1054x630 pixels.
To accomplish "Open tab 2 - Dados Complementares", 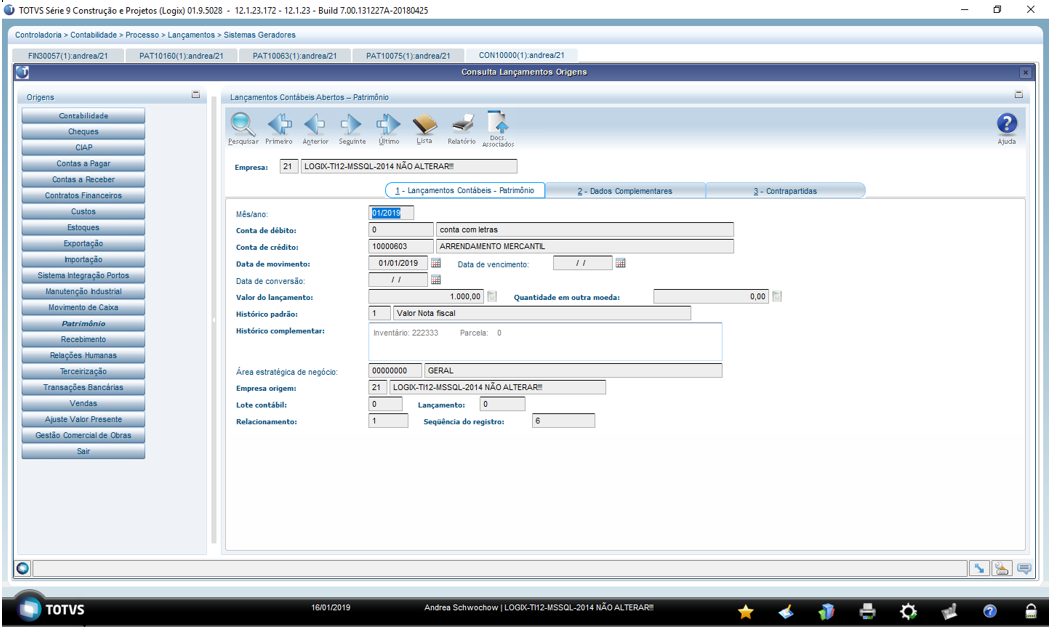I will coord(625,191).
